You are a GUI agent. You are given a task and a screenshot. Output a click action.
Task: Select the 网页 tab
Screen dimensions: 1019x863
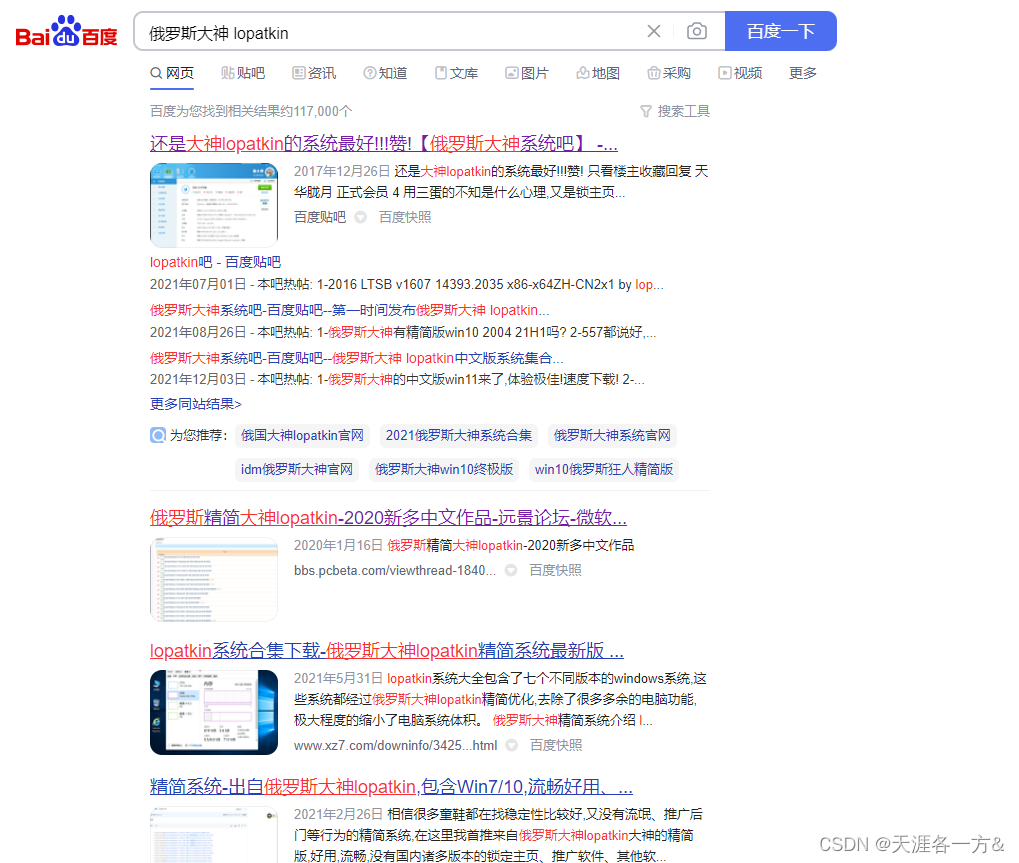172,73
